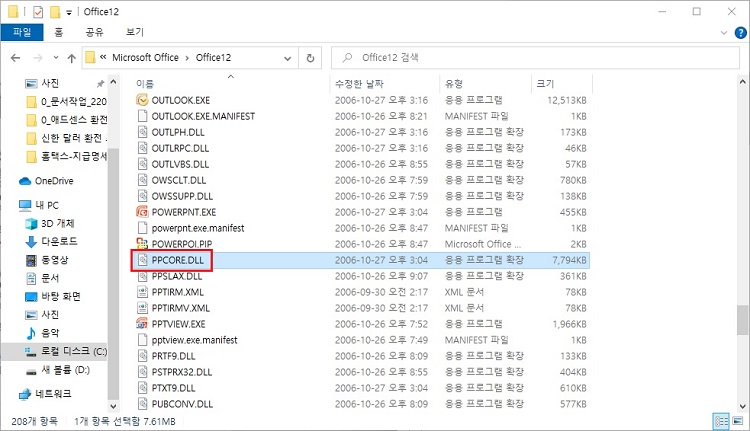Select the file PSTPRX32.DLL
Viewport: 750px width, 431px height.
(181, 372)
